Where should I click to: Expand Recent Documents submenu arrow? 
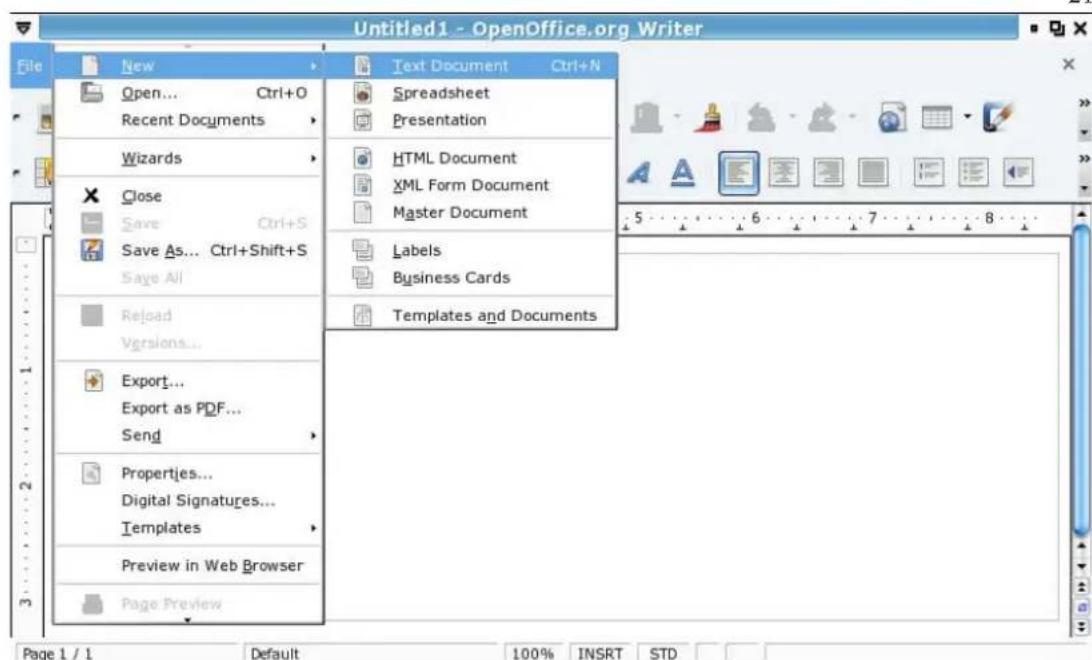pos(313,120)
